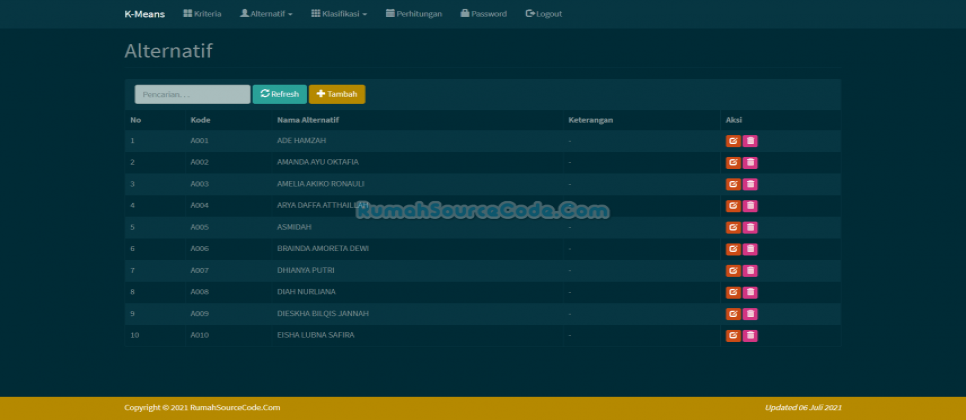The width and height of the screenshot is (966, 420).
Task: Open edit for AMELIA AKIKO RONAULI
Action: coord(733,184)
